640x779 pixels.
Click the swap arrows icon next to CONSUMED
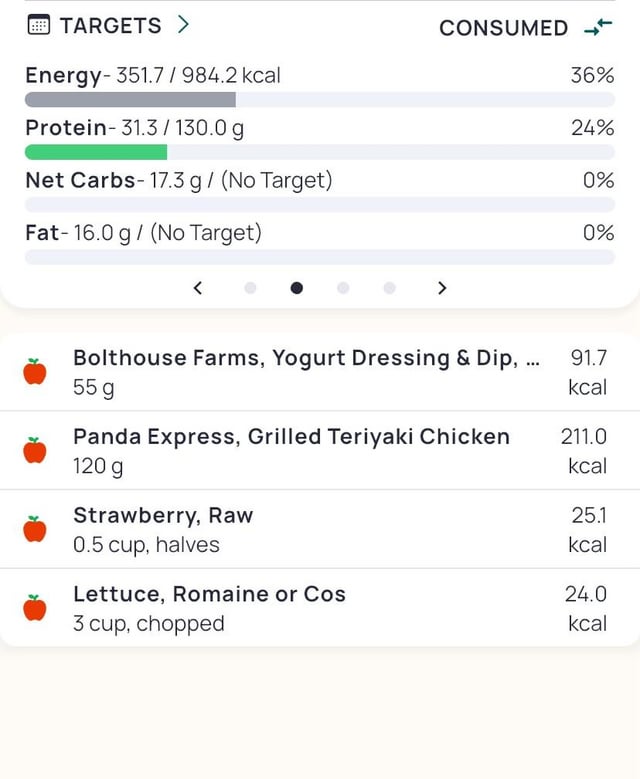pos(598,28)
